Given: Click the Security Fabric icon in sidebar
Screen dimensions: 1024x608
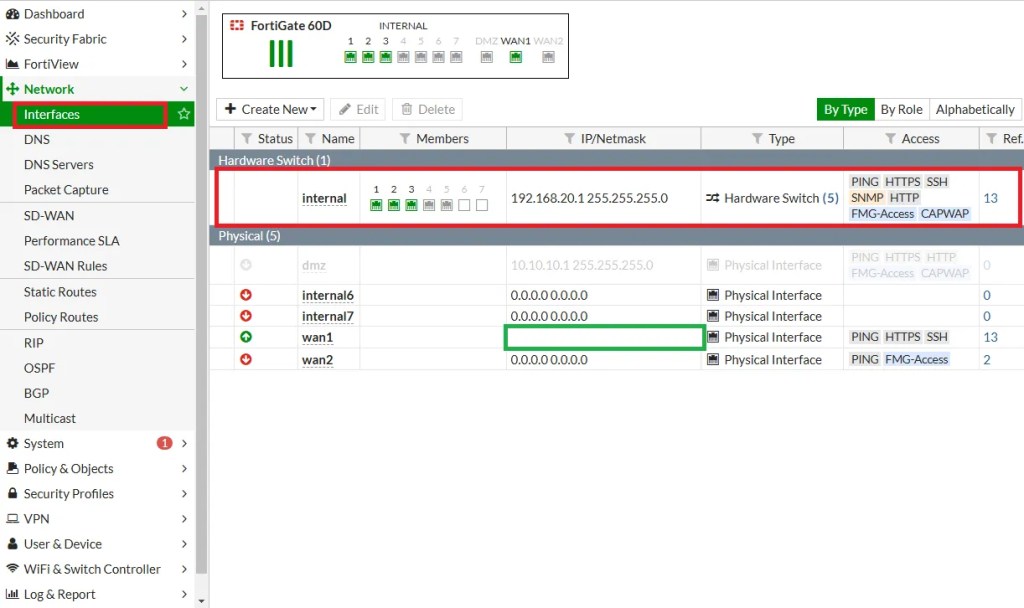Looking at the screenshot, I should tap(12, 39).
